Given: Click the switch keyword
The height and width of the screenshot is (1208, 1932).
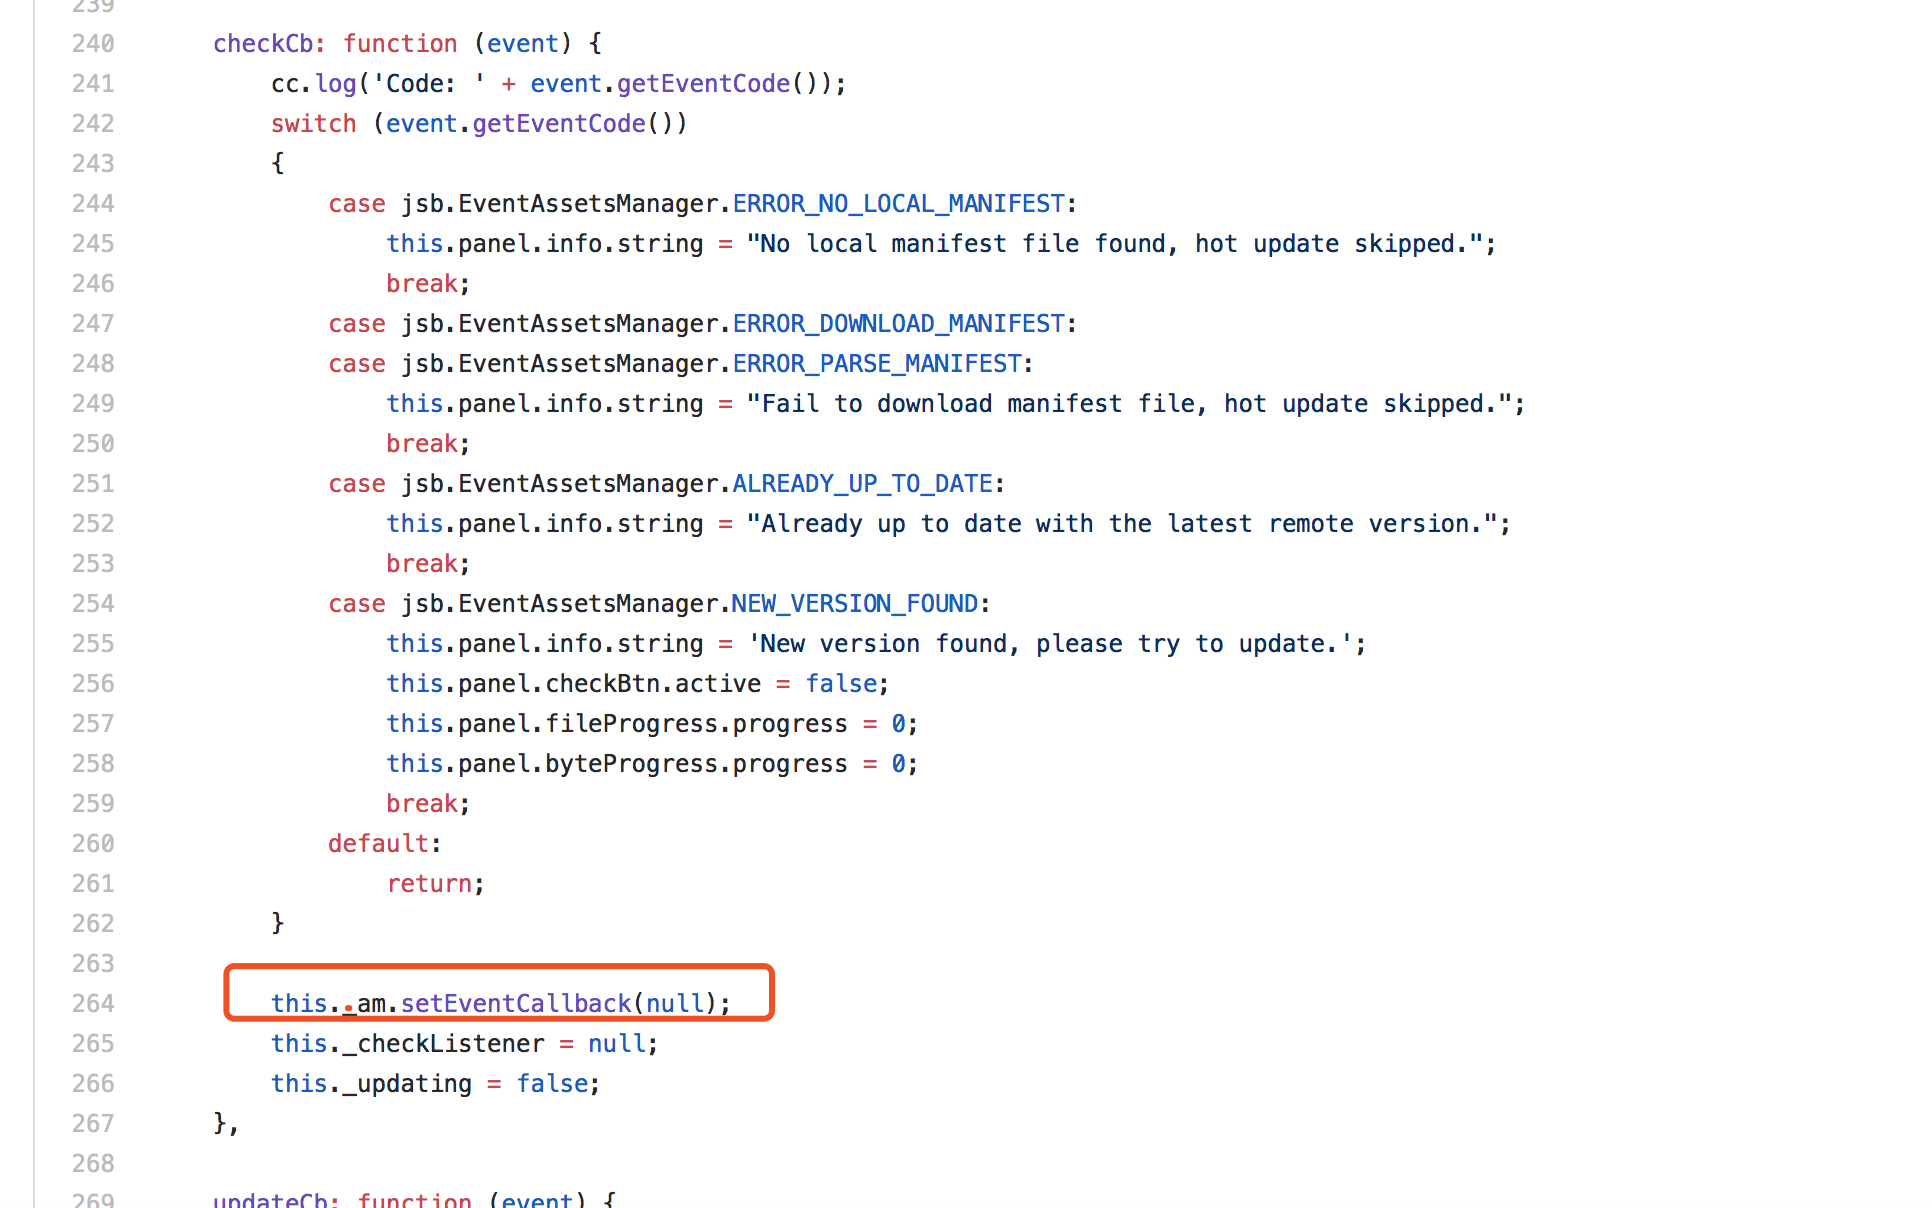Looking at the screenshot, I should click(313, 124).
